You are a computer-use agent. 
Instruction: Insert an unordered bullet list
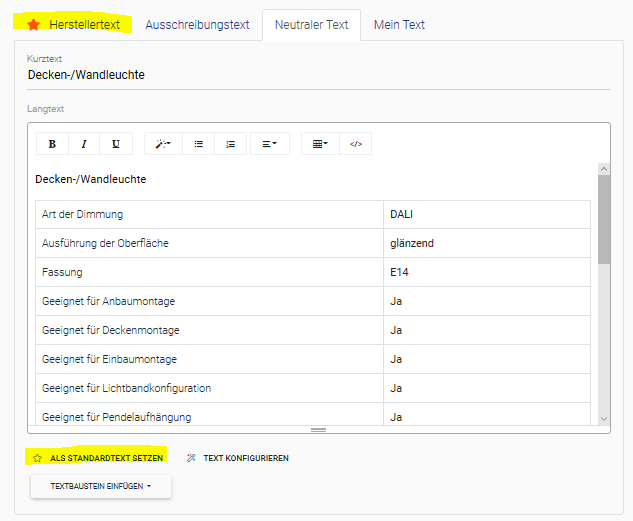pyautogui.click(x=198, y=144)
